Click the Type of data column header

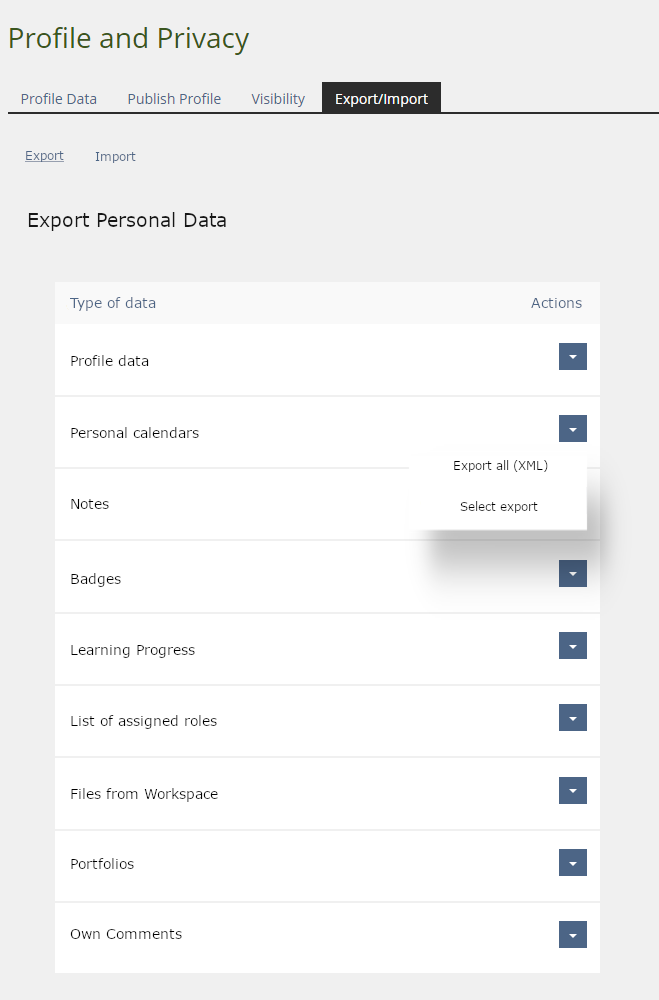(113, 303)
